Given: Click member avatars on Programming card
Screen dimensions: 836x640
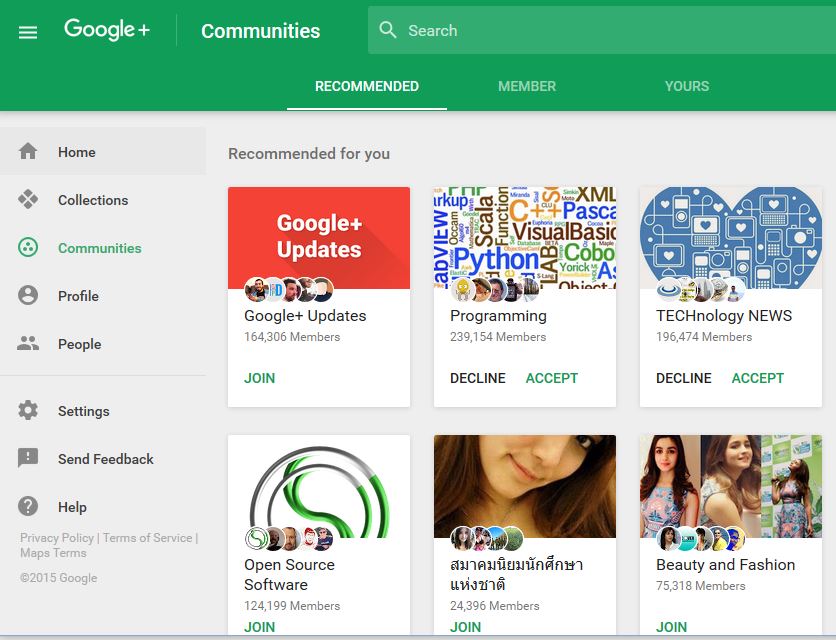Looking at the screenshot, I should pyautogui.click(x=495, y=290).
